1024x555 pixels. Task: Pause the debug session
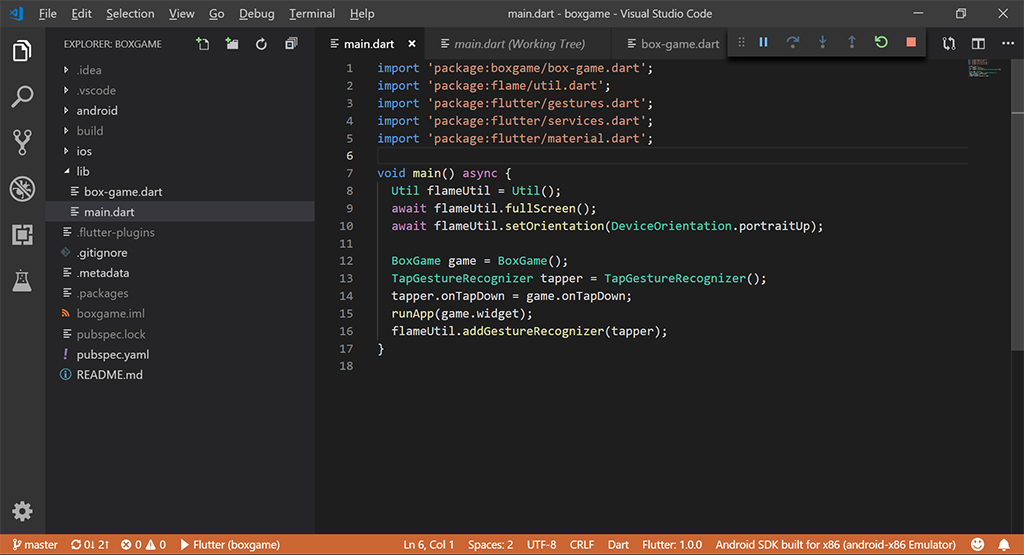click(x=763, y=42)
